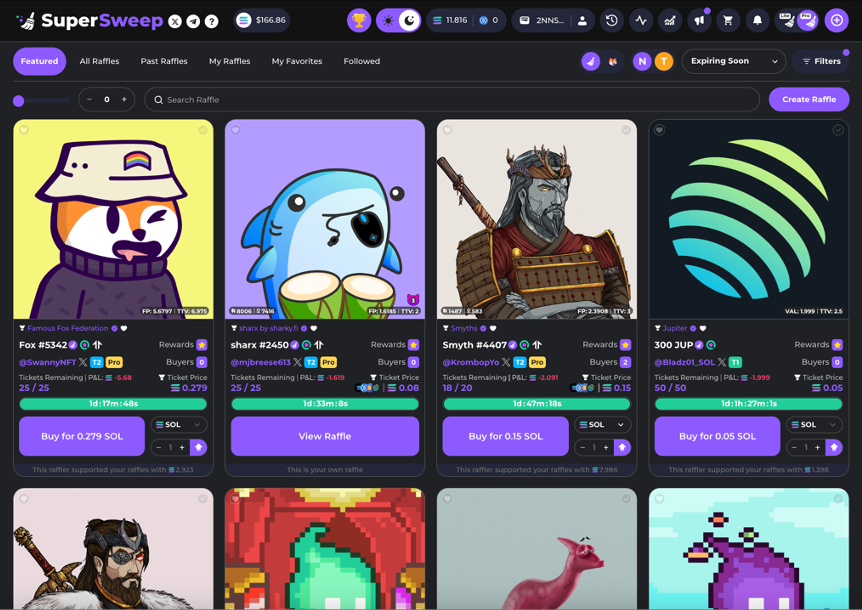This screenshot has width=862, height=610.
Task: Open the megaphone announcements icon
Action: (x=699, y=20)
